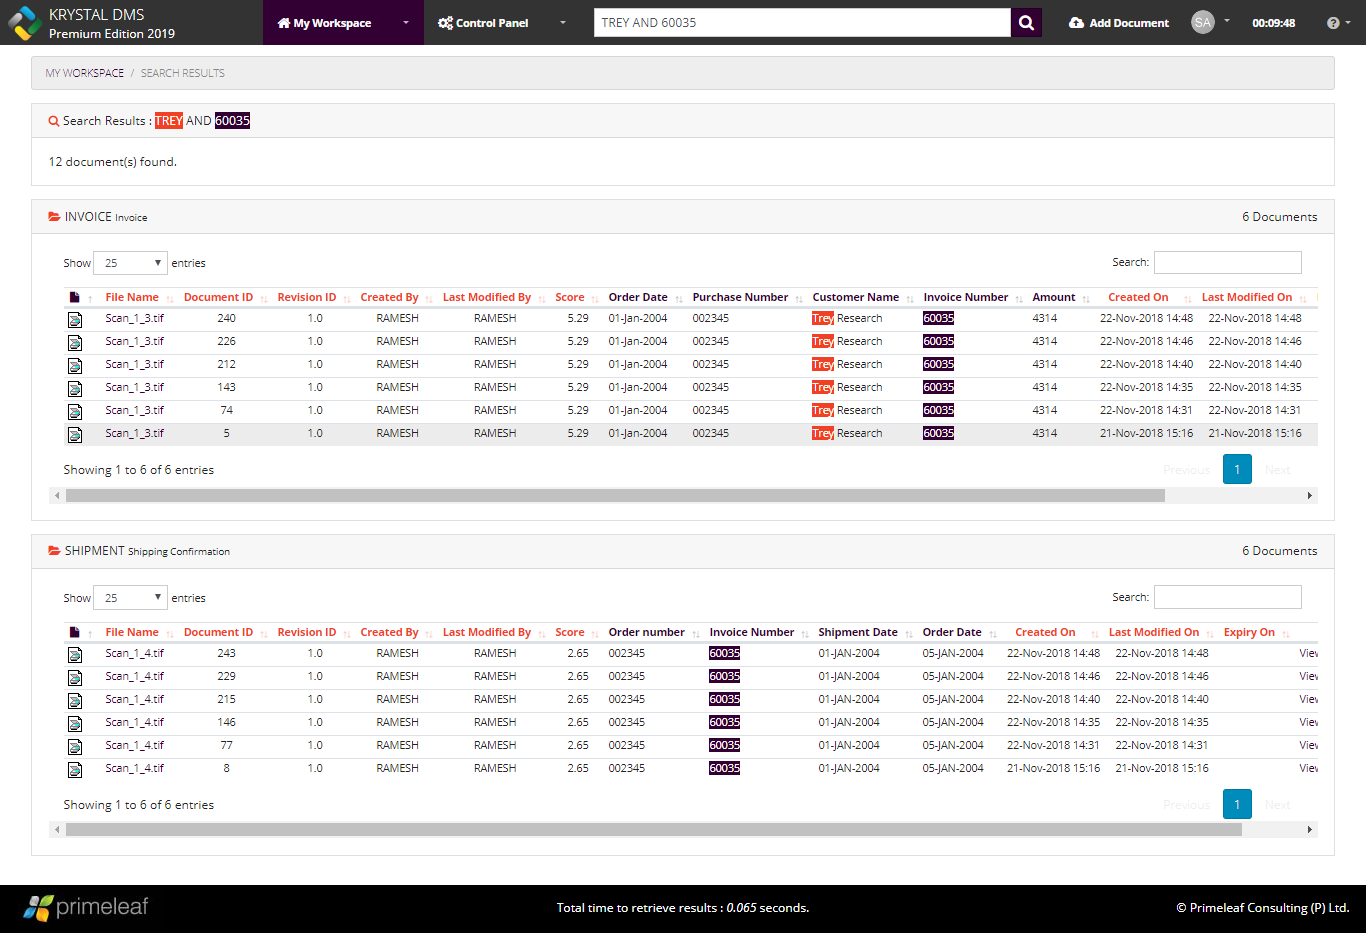The image size is (1366, 933).
Task: Open document icon for ID 74
Action: pyautogui.click(x=75, y=411)
